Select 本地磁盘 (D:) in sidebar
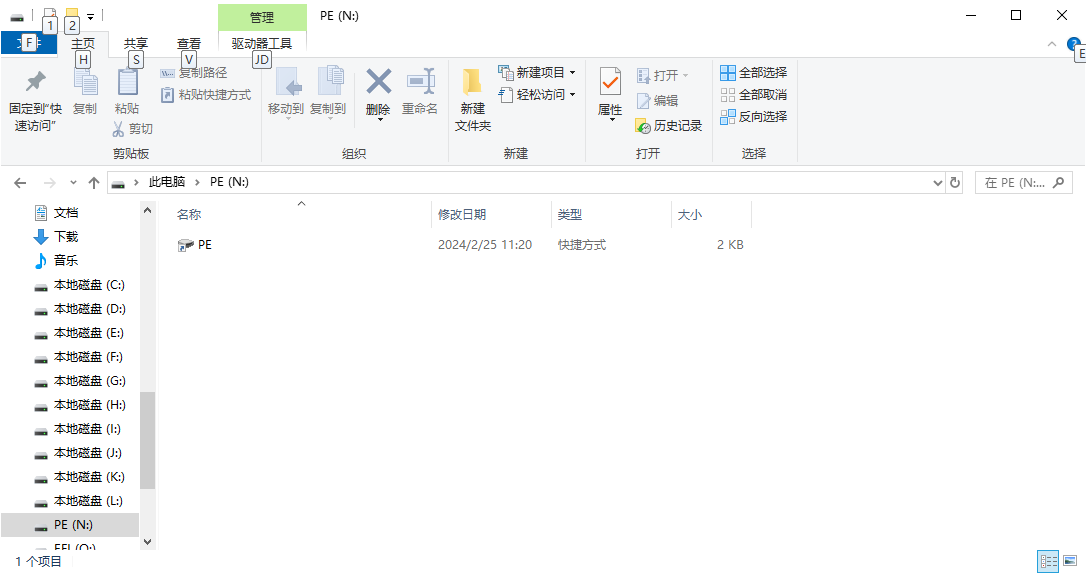1086x574 pixels. click(x=80, y=309)
